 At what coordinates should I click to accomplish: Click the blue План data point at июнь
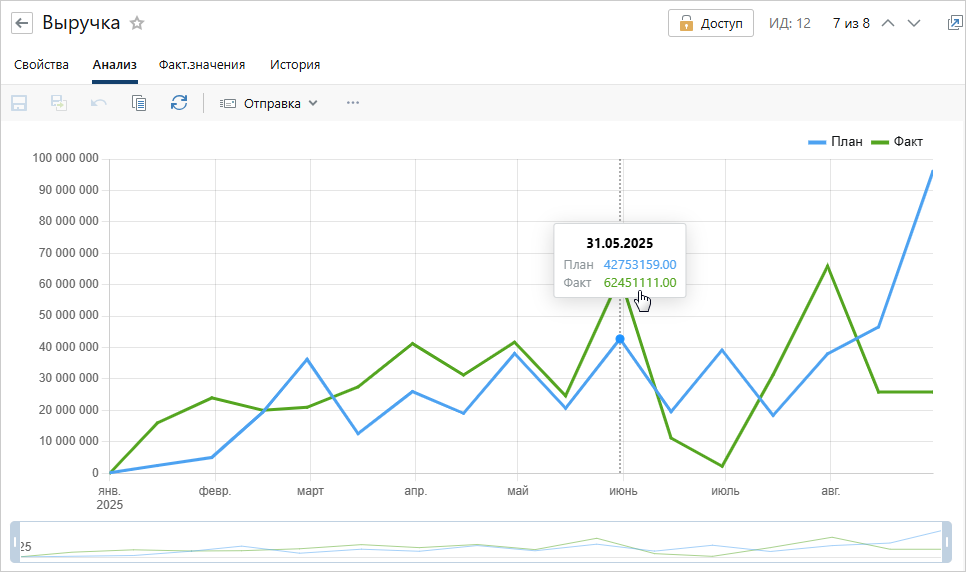click(620, 340)
